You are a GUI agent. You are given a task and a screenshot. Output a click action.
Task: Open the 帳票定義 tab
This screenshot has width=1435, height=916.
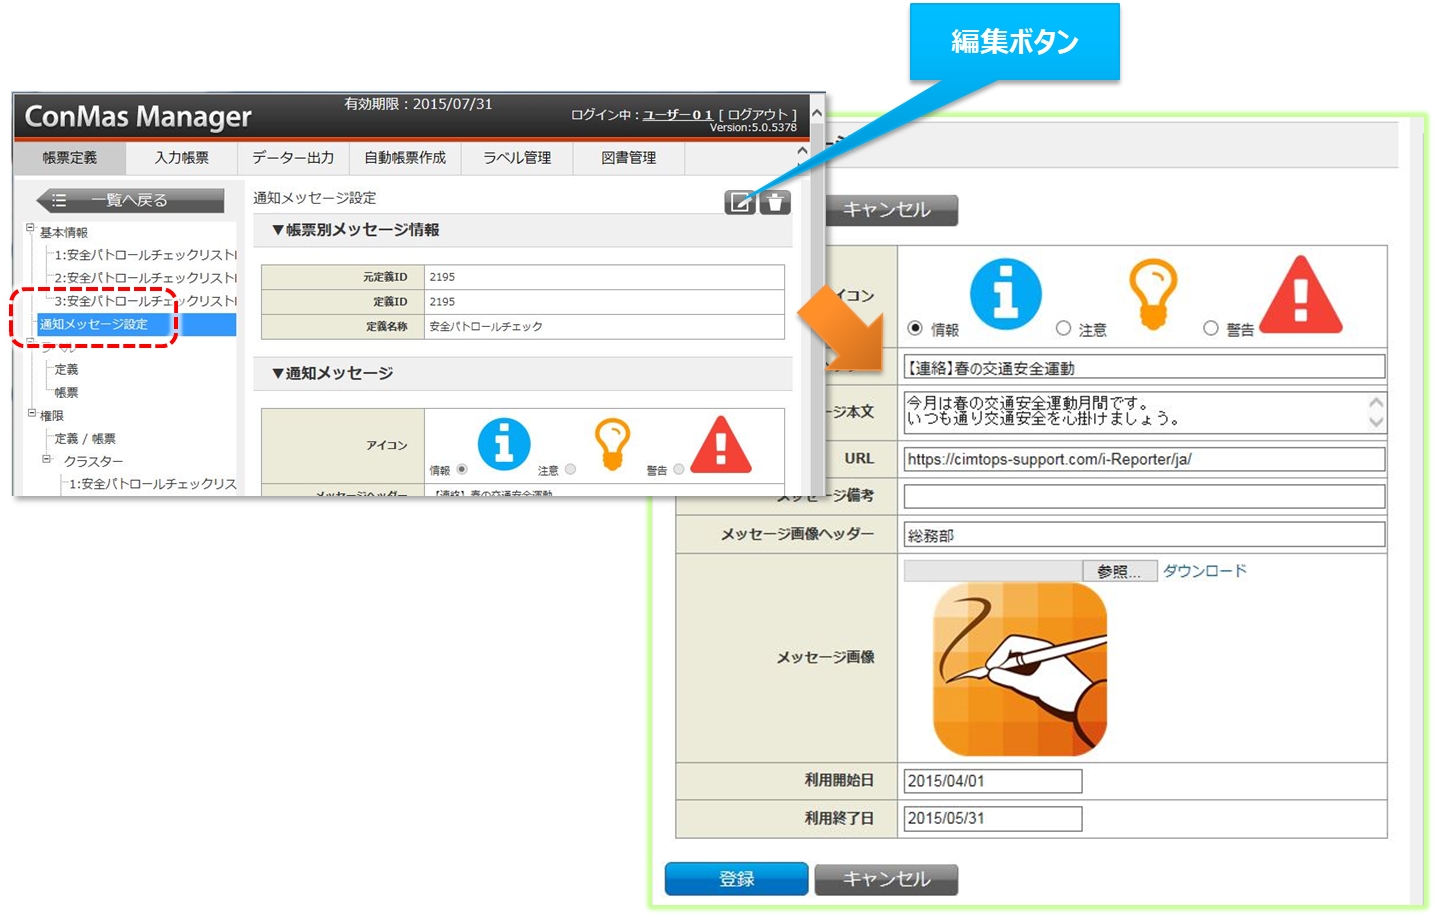70,158
